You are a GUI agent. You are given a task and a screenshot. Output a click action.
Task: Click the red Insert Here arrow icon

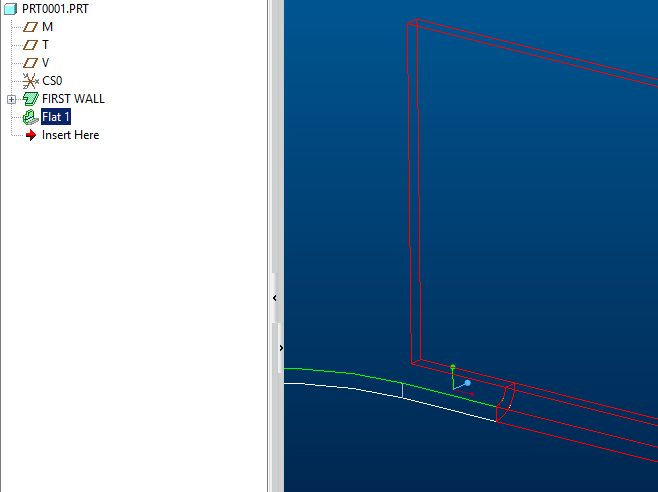coord(31,135)
